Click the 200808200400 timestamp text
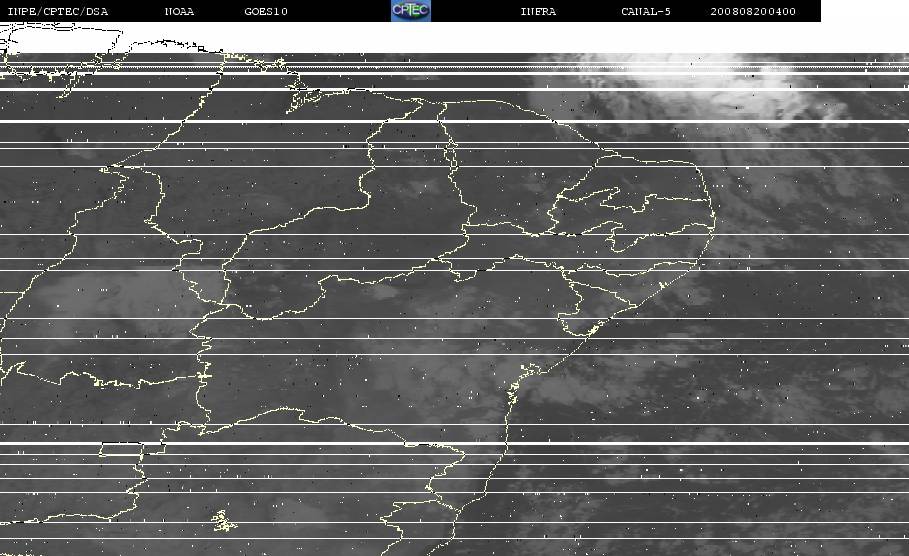This screenshot has height=556, width=909. tap(752, 11)
